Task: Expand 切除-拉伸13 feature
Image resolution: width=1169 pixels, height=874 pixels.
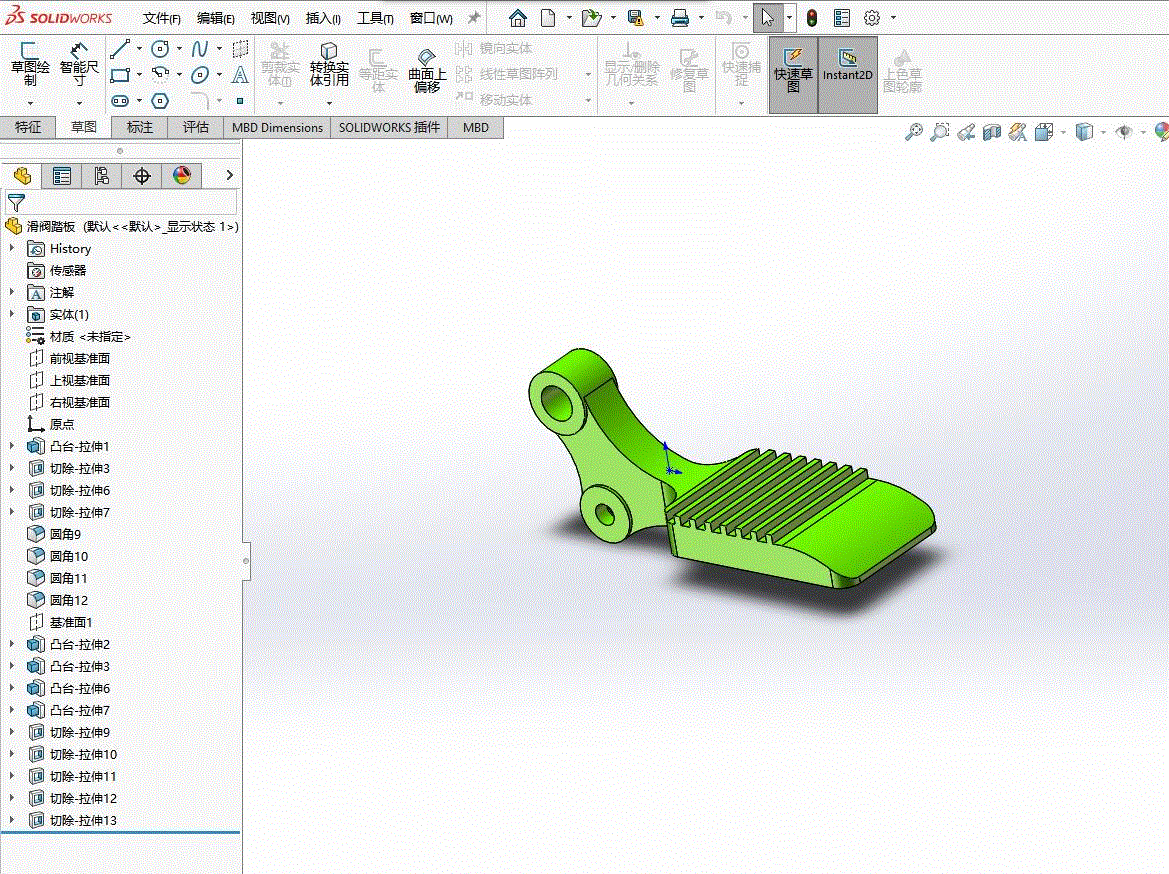Action: click(x=12, y=820)
